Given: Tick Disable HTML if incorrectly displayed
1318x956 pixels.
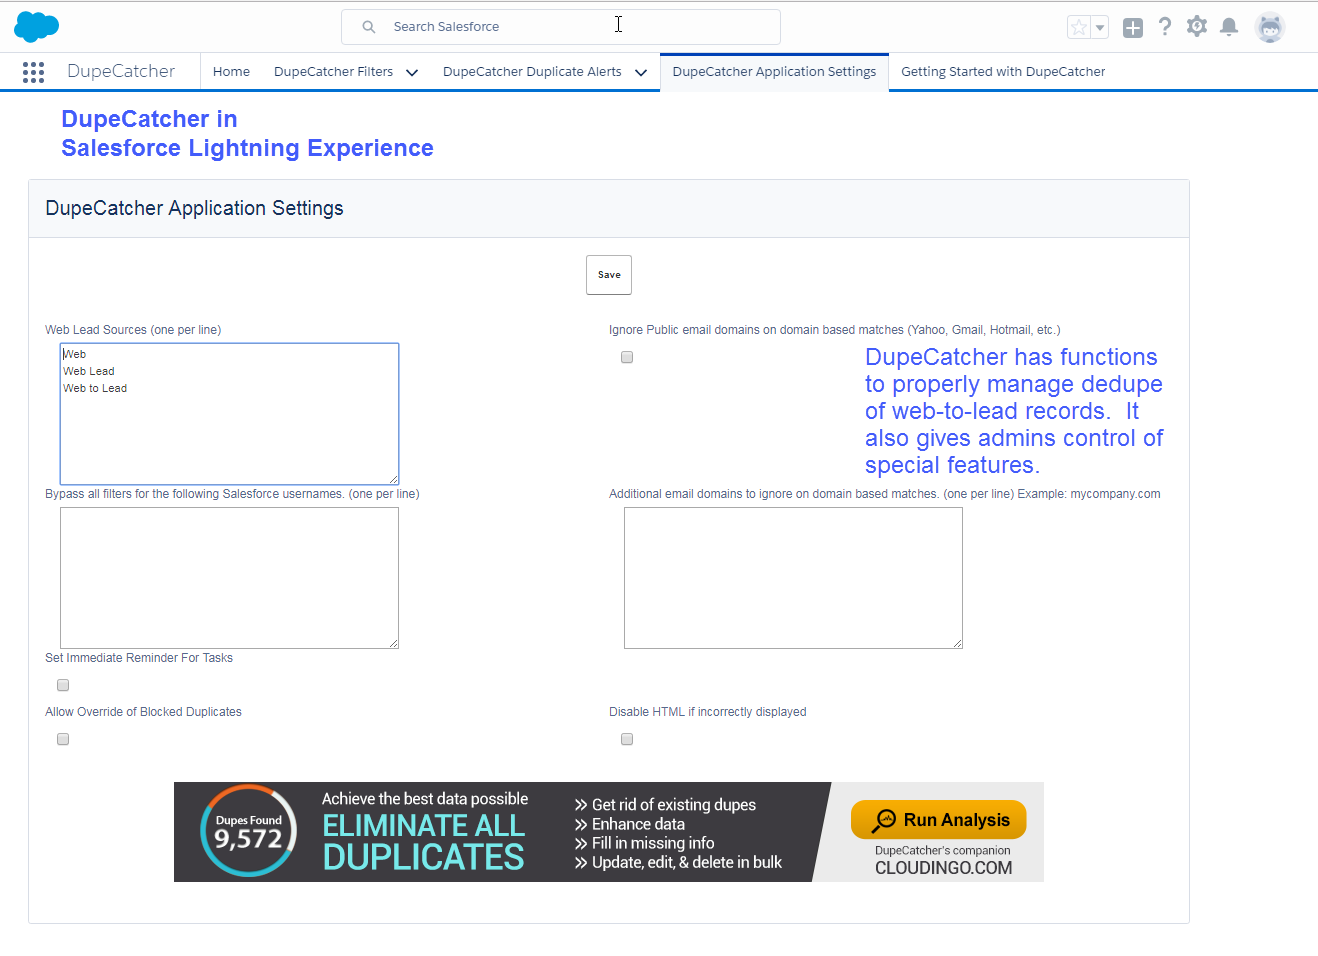Looking at the screenshot, I should (x=627, y=739).
